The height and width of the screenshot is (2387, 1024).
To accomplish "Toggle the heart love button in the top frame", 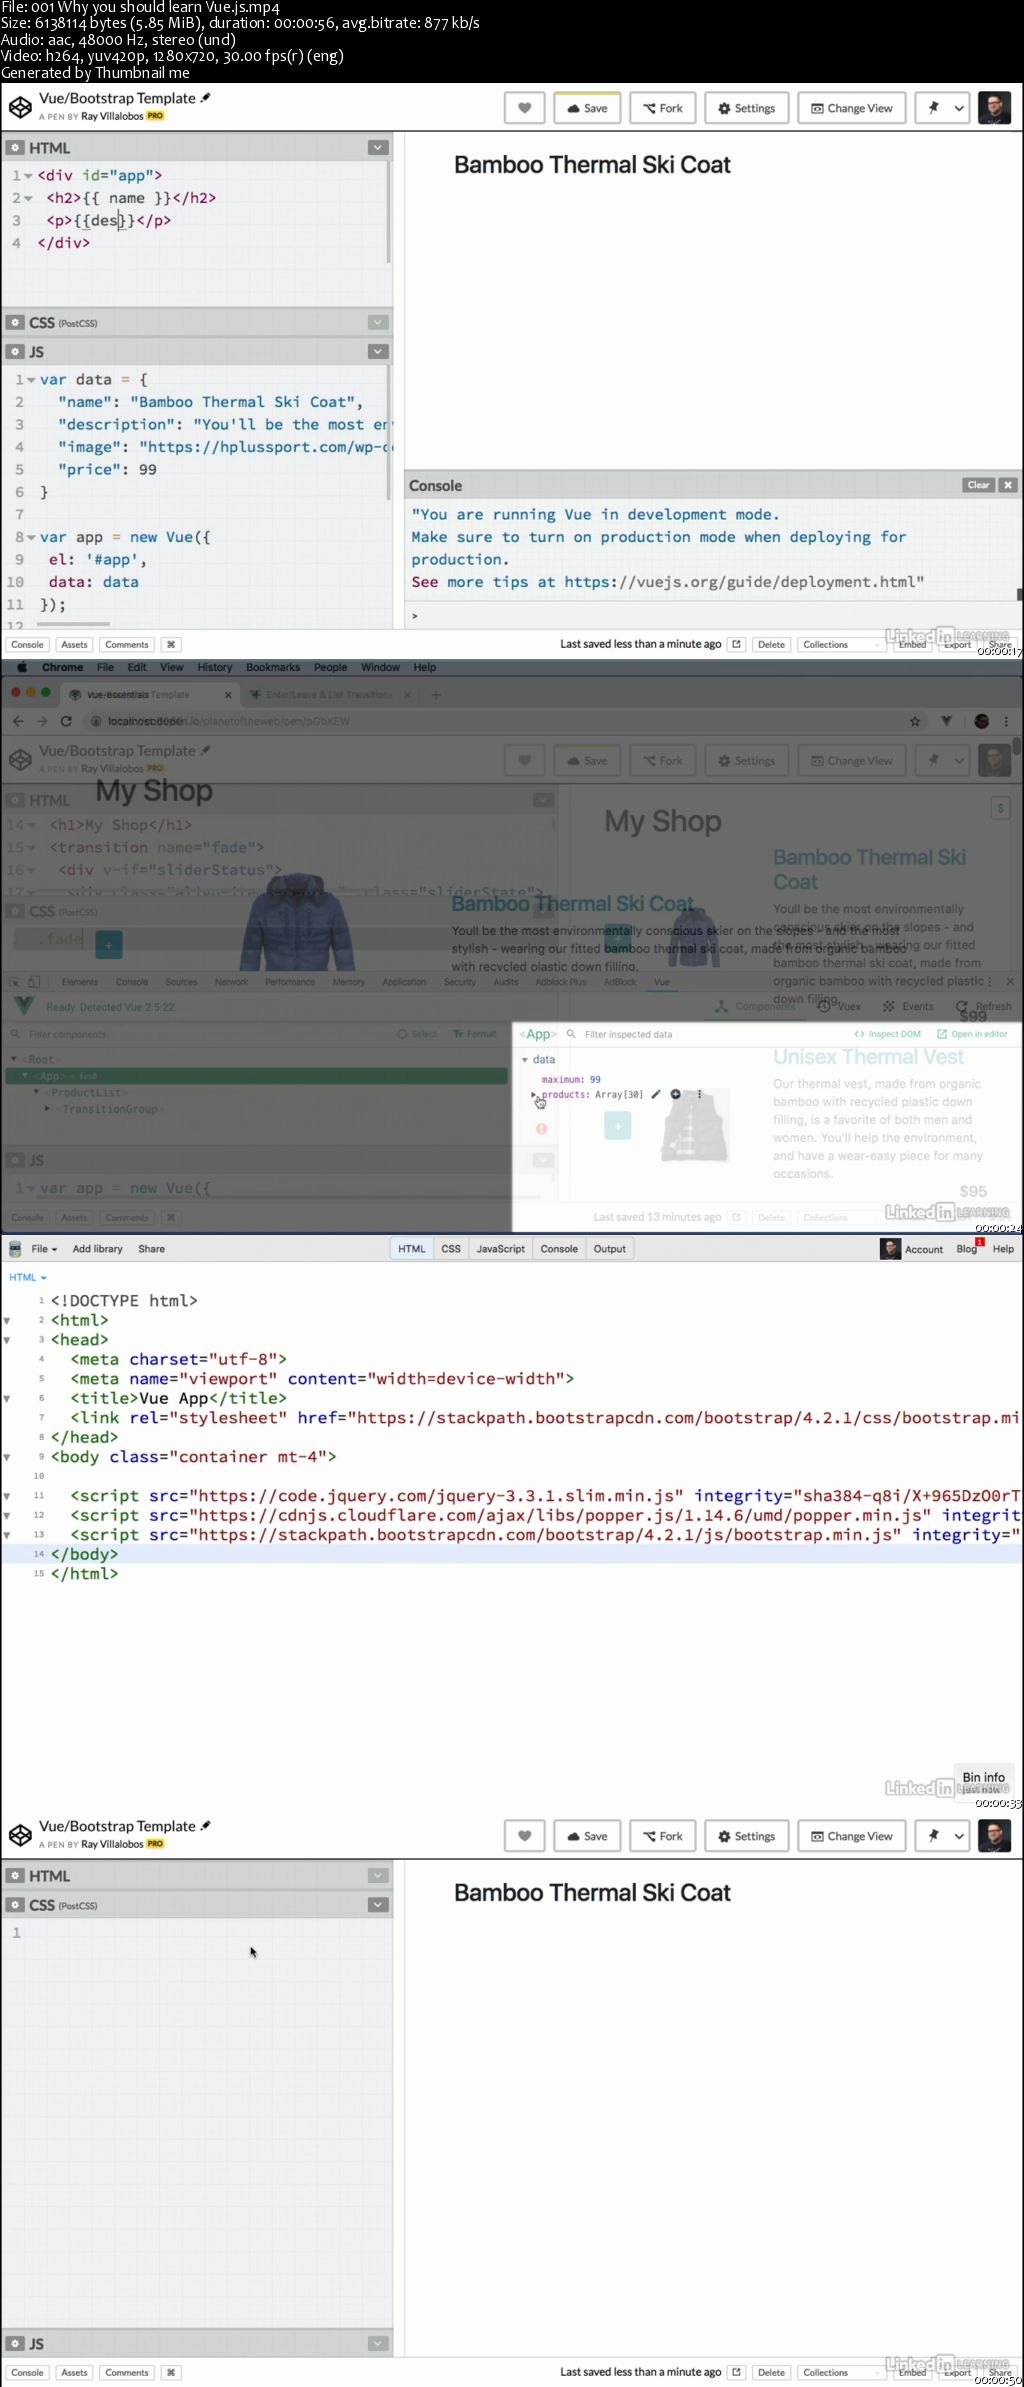I will click(525, 108).
